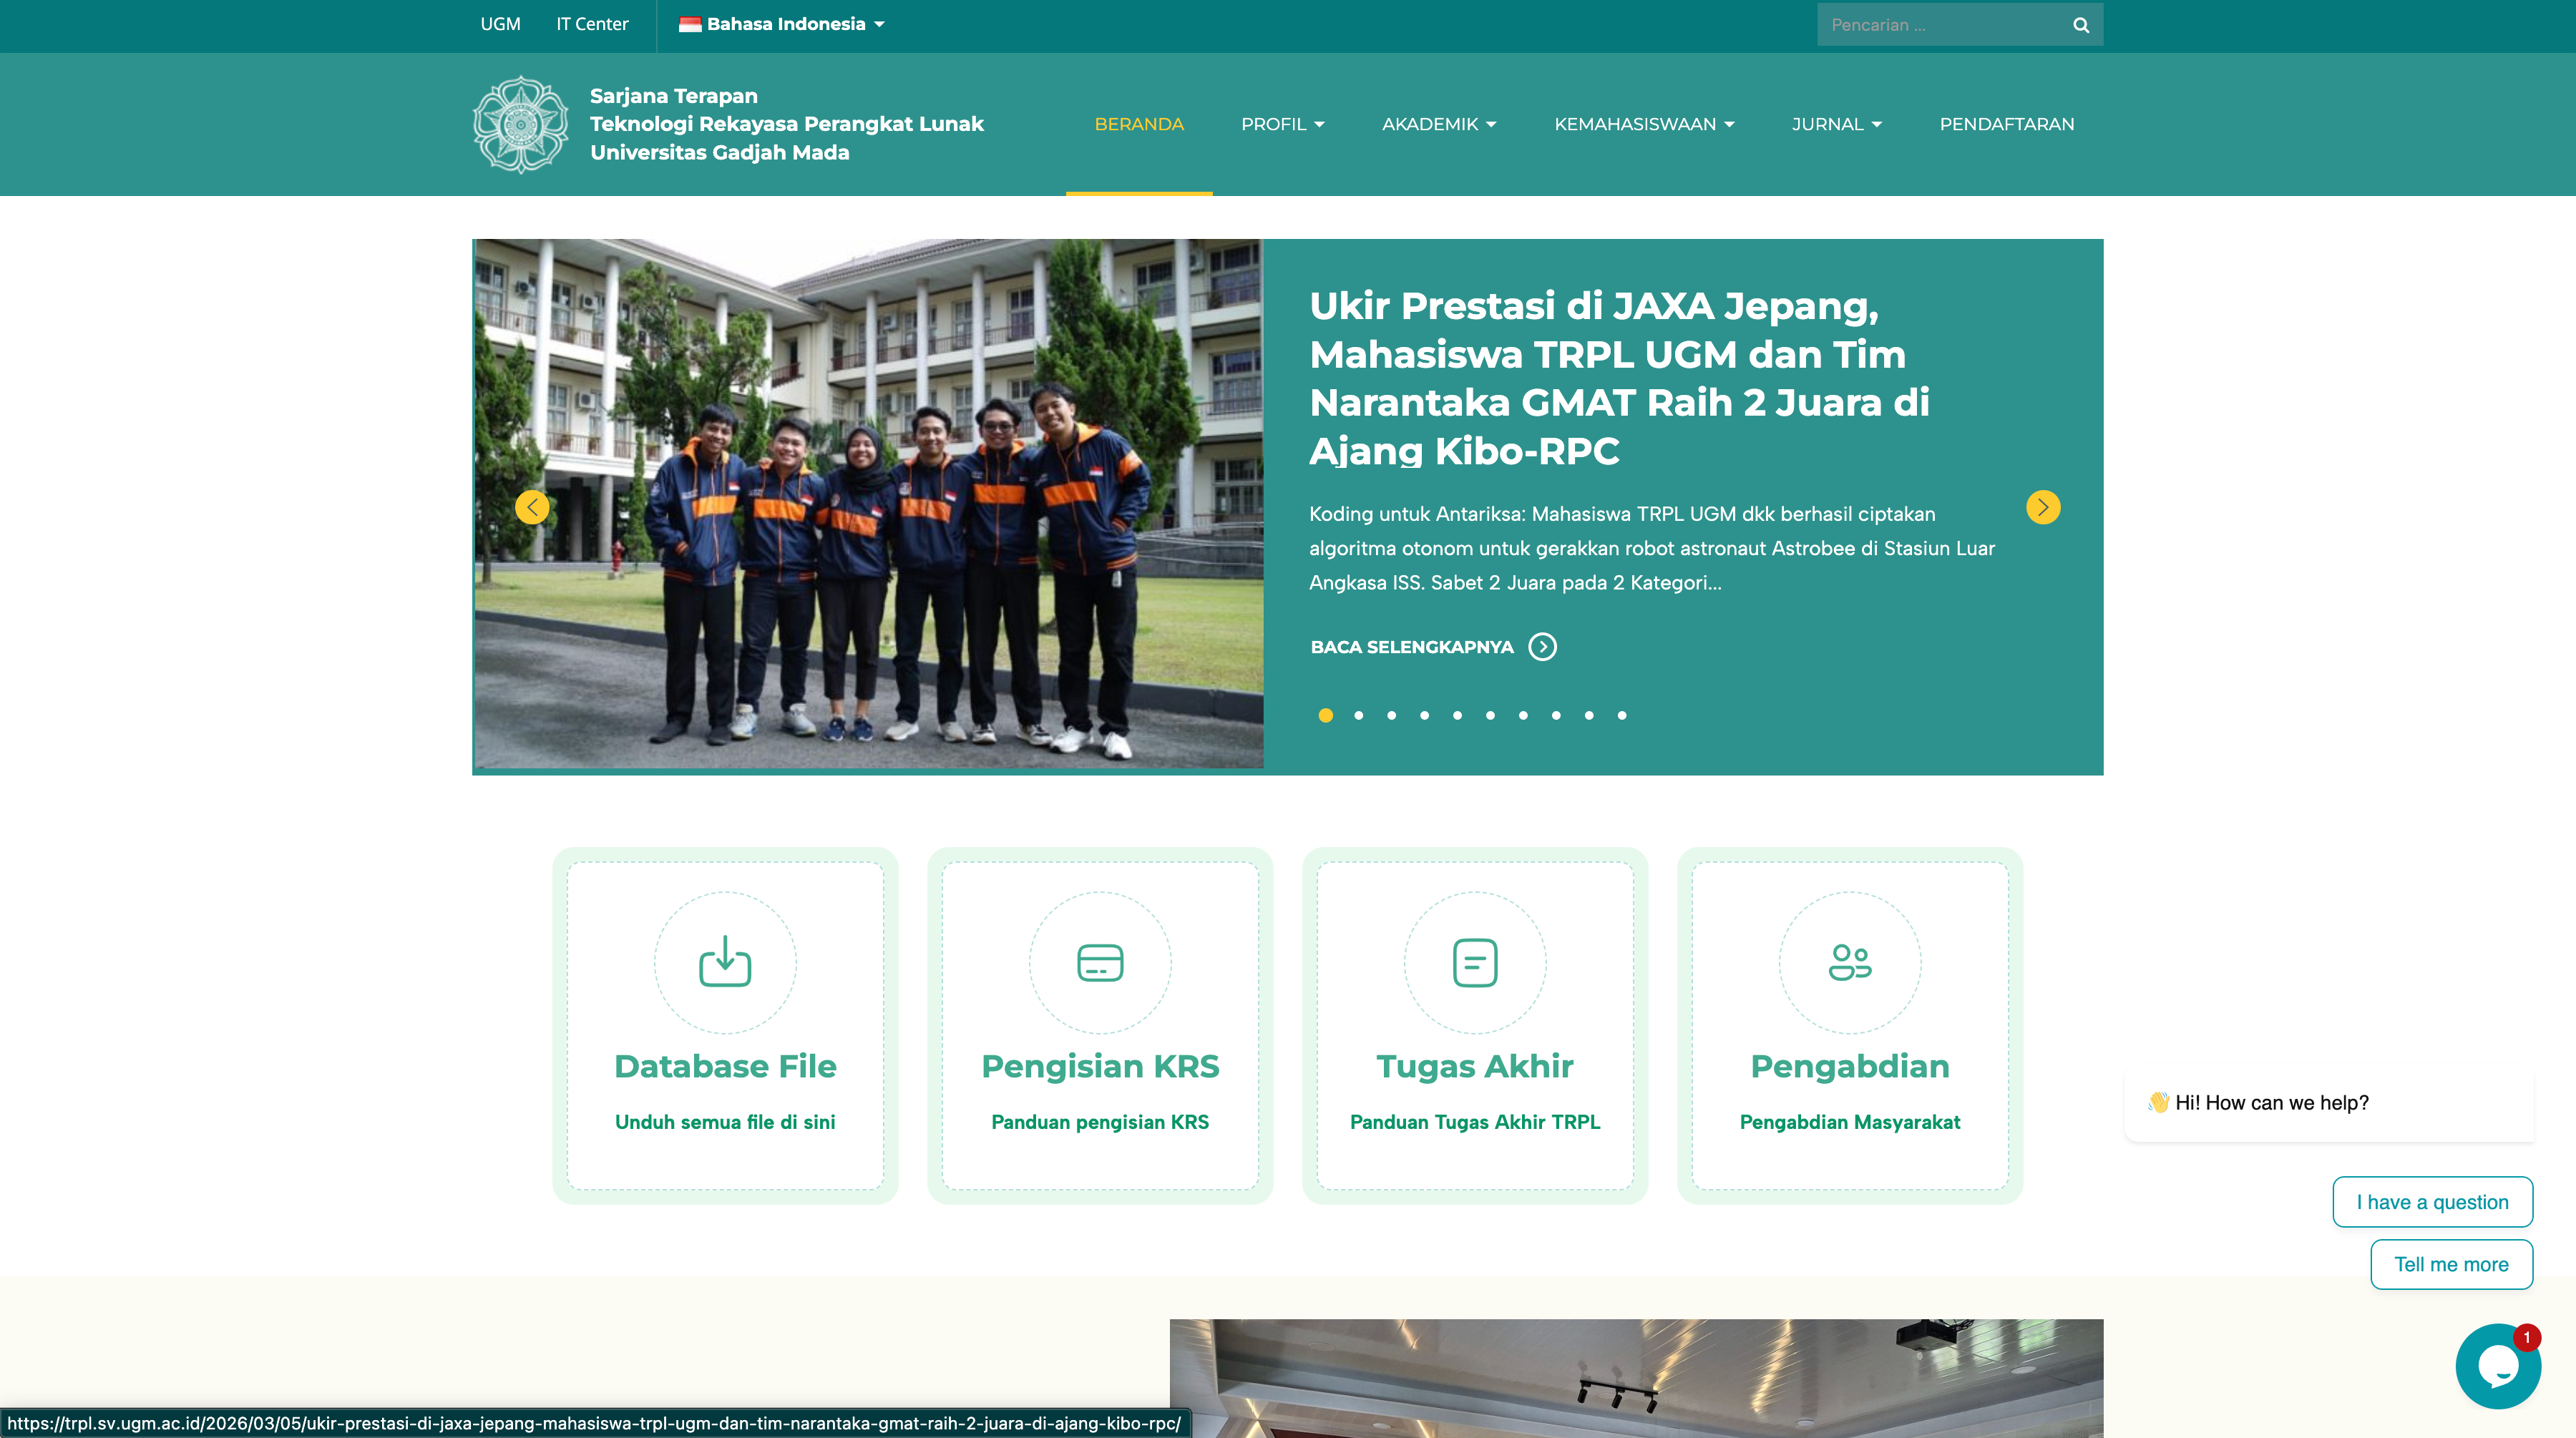
Task: Open the UGM link in top bar
Action: [500, 24]
